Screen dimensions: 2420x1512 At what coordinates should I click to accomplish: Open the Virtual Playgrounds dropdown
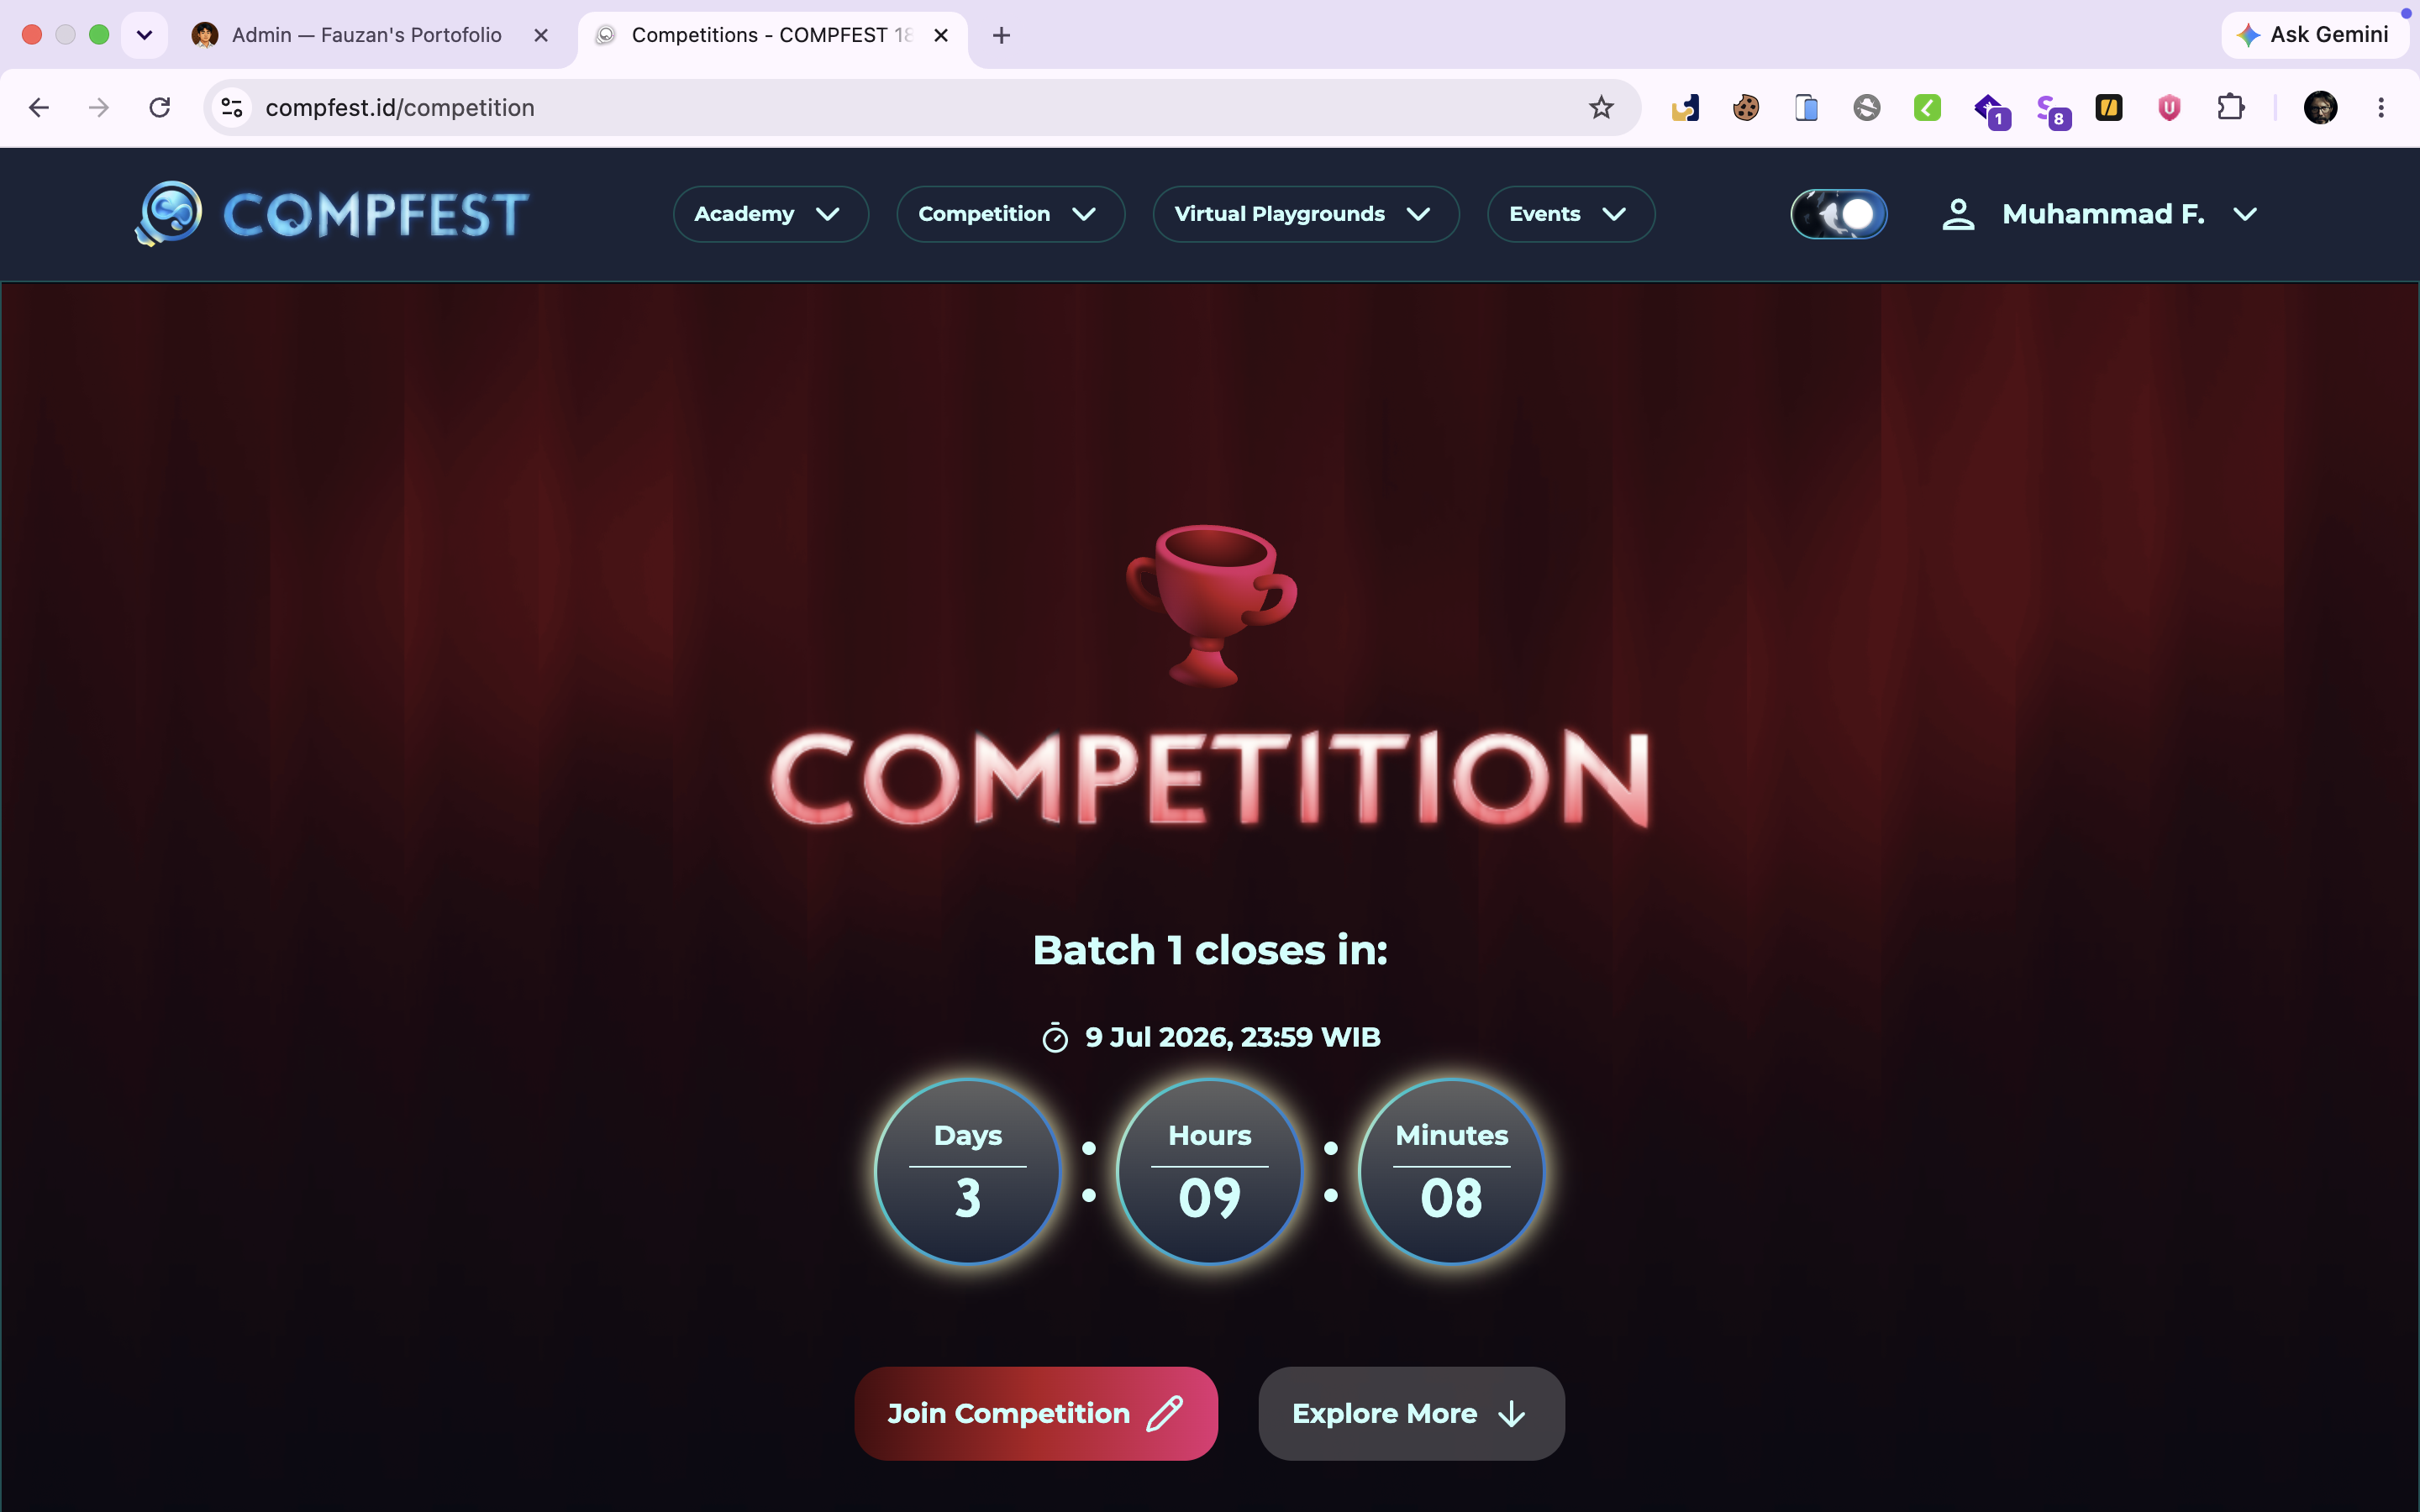pos(1305,214)
